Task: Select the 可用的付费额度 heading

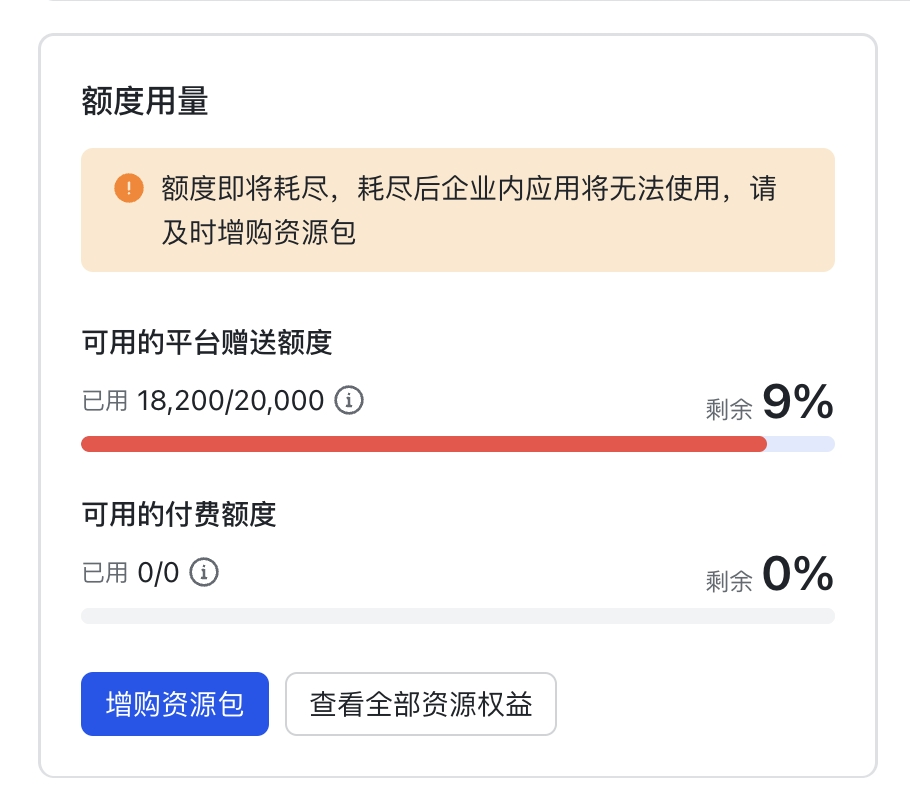Action: tap(179, 514)
